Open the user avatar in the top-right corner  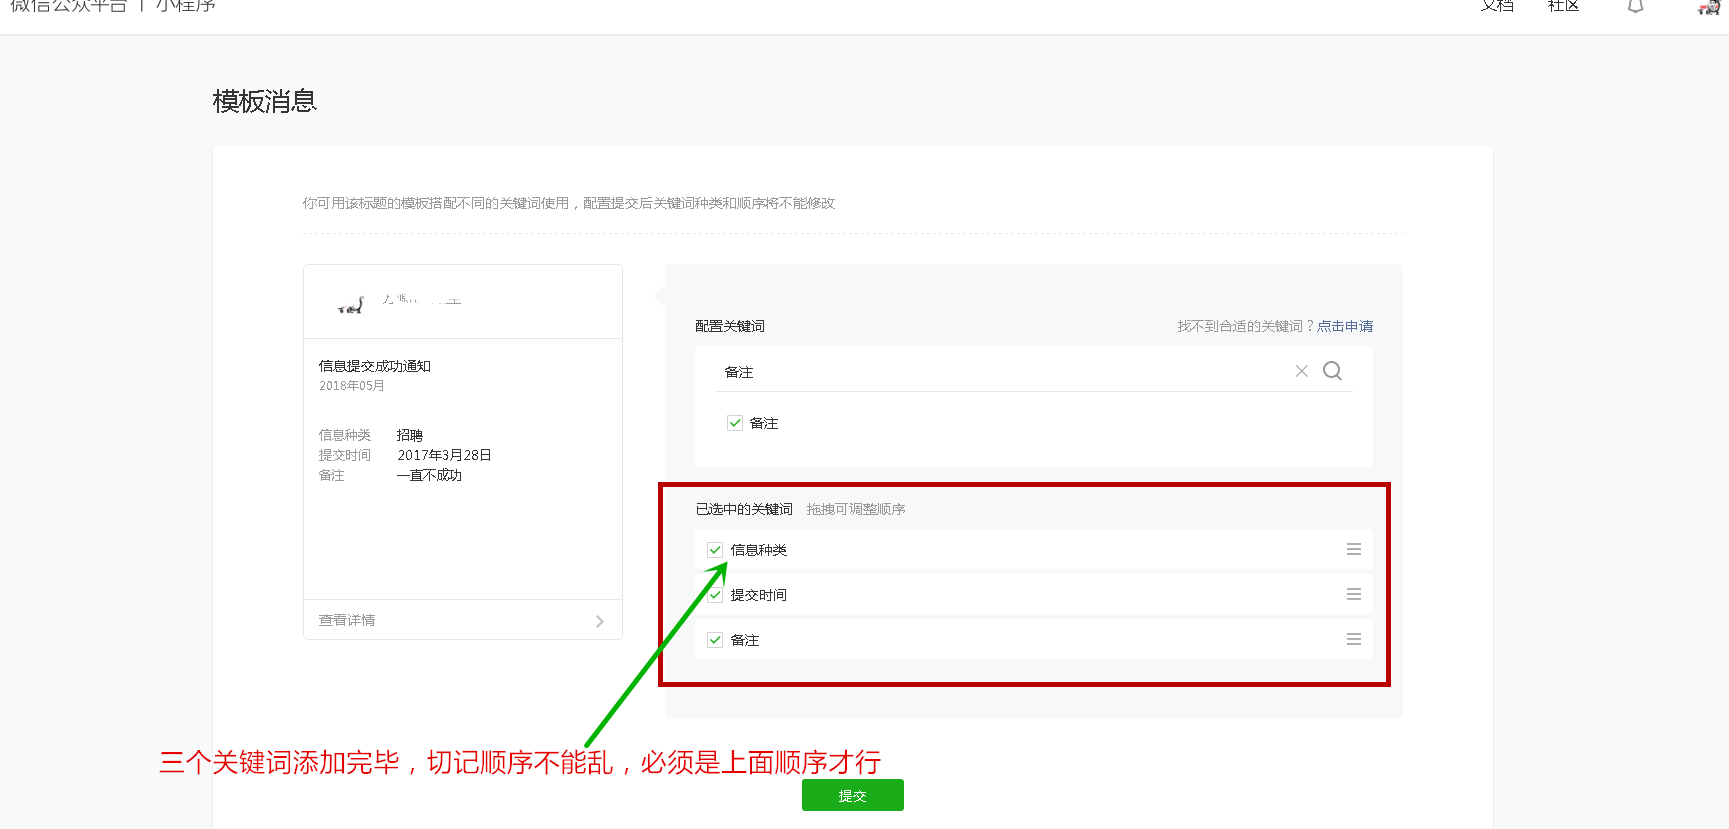pos(1708,6)
